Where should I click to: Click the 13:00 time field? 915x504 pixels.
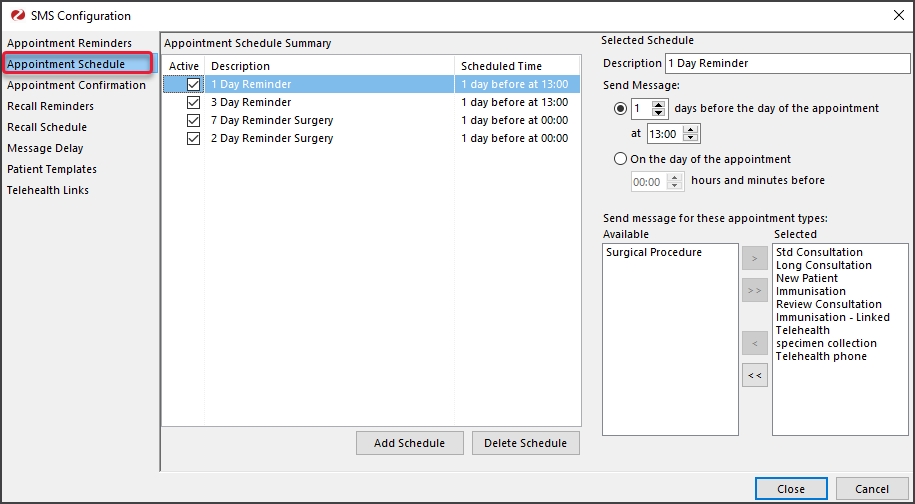tap(666, 134)
